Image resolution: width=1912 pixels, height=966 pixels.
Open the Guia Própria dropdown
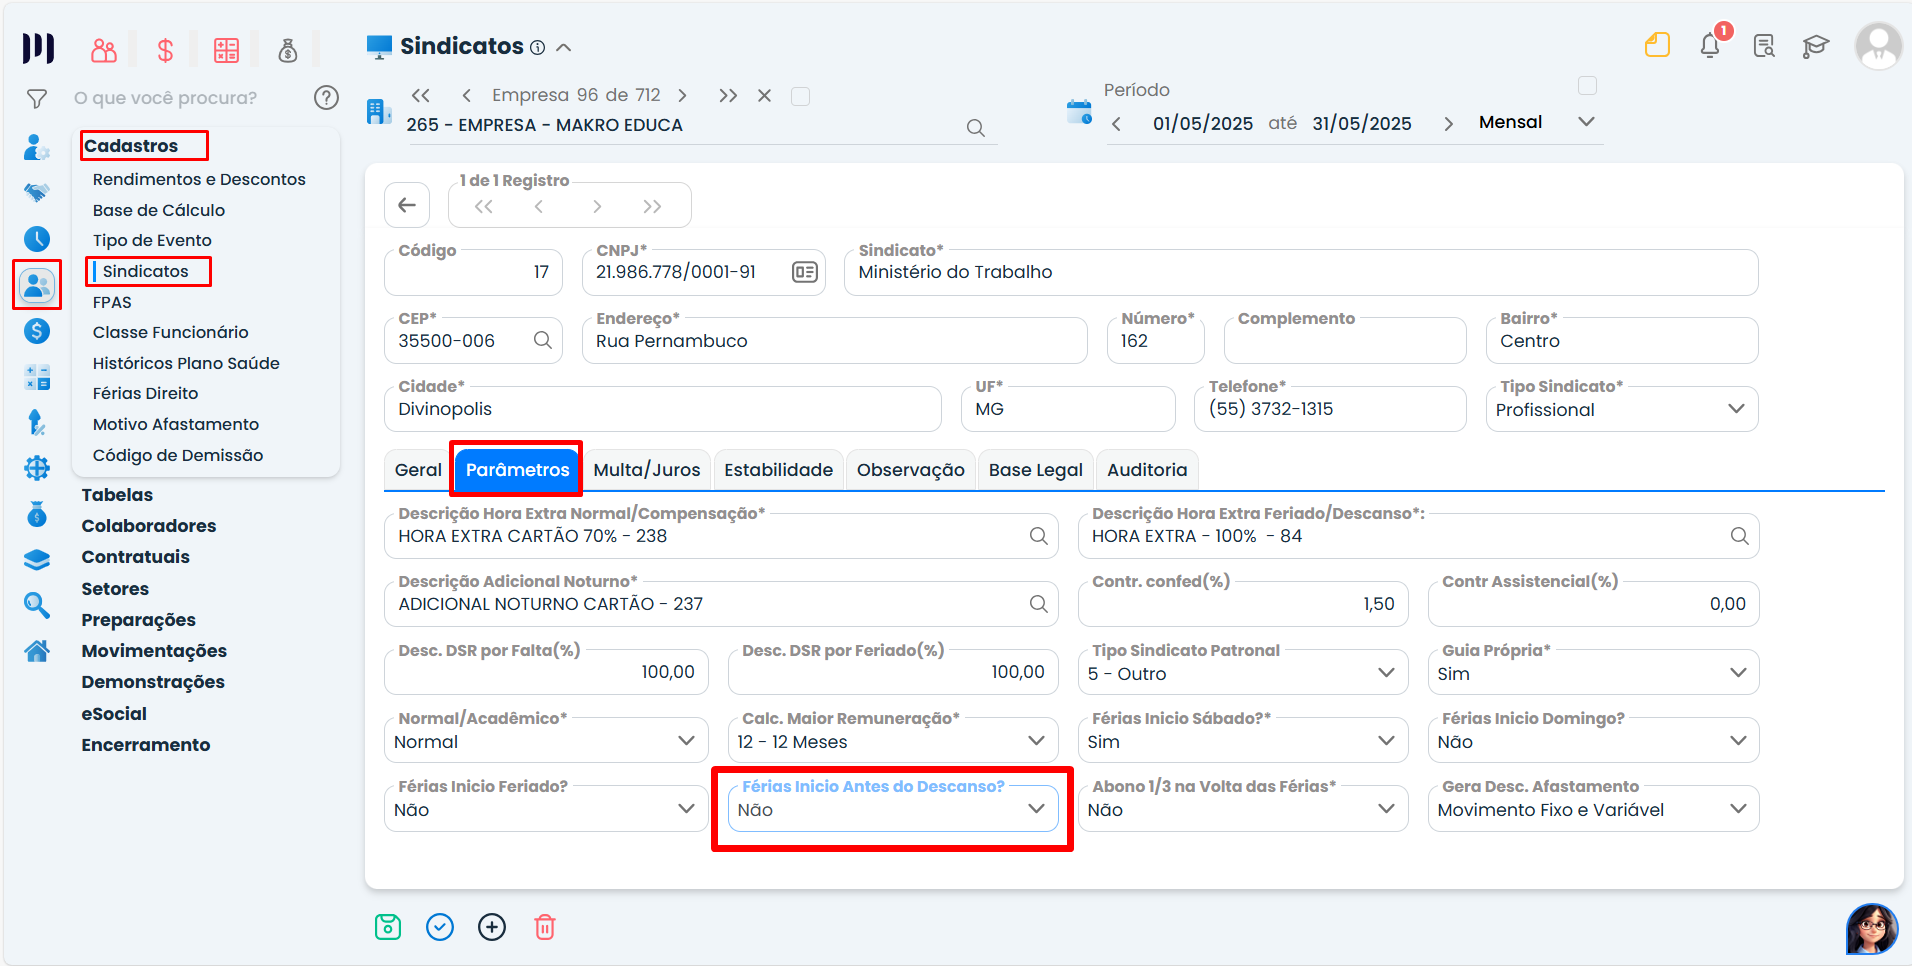(1738, 673)
